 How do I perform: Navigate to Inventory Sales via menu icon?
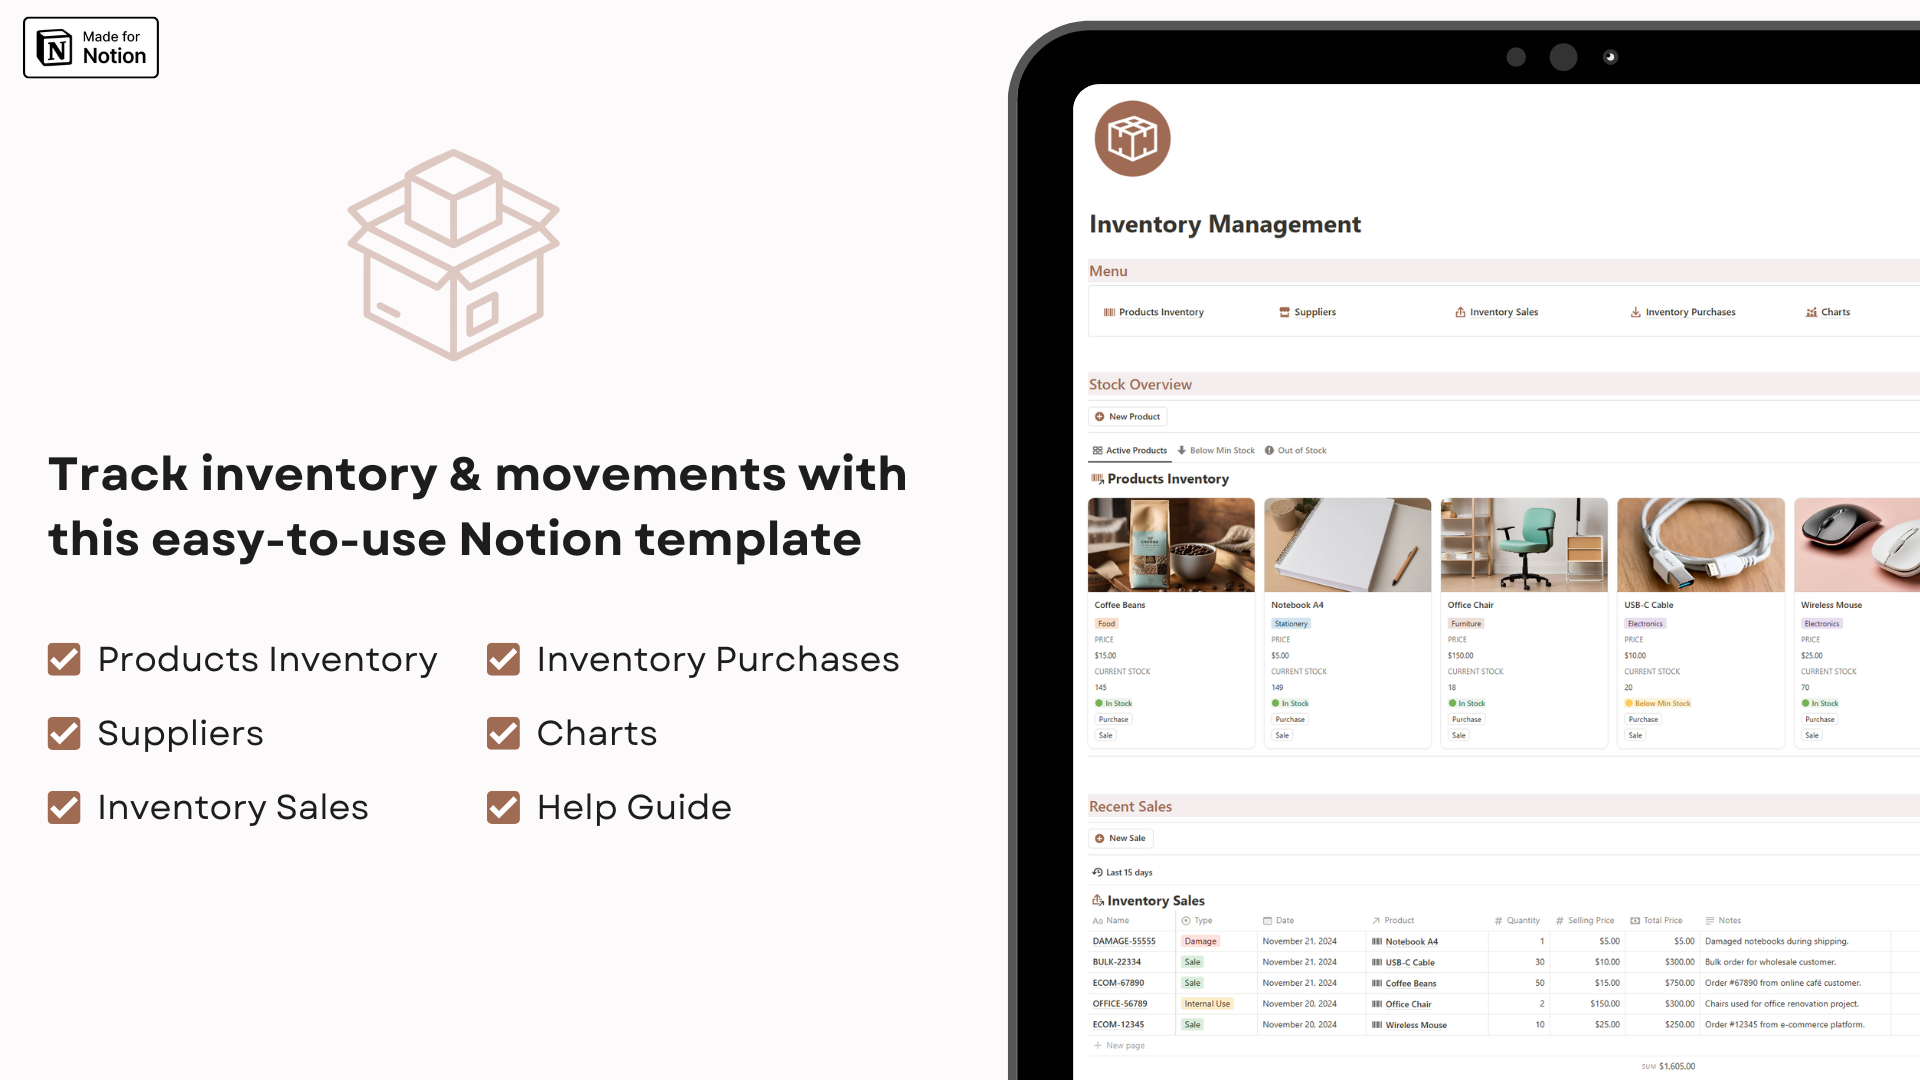click(x=1503, y=311)
